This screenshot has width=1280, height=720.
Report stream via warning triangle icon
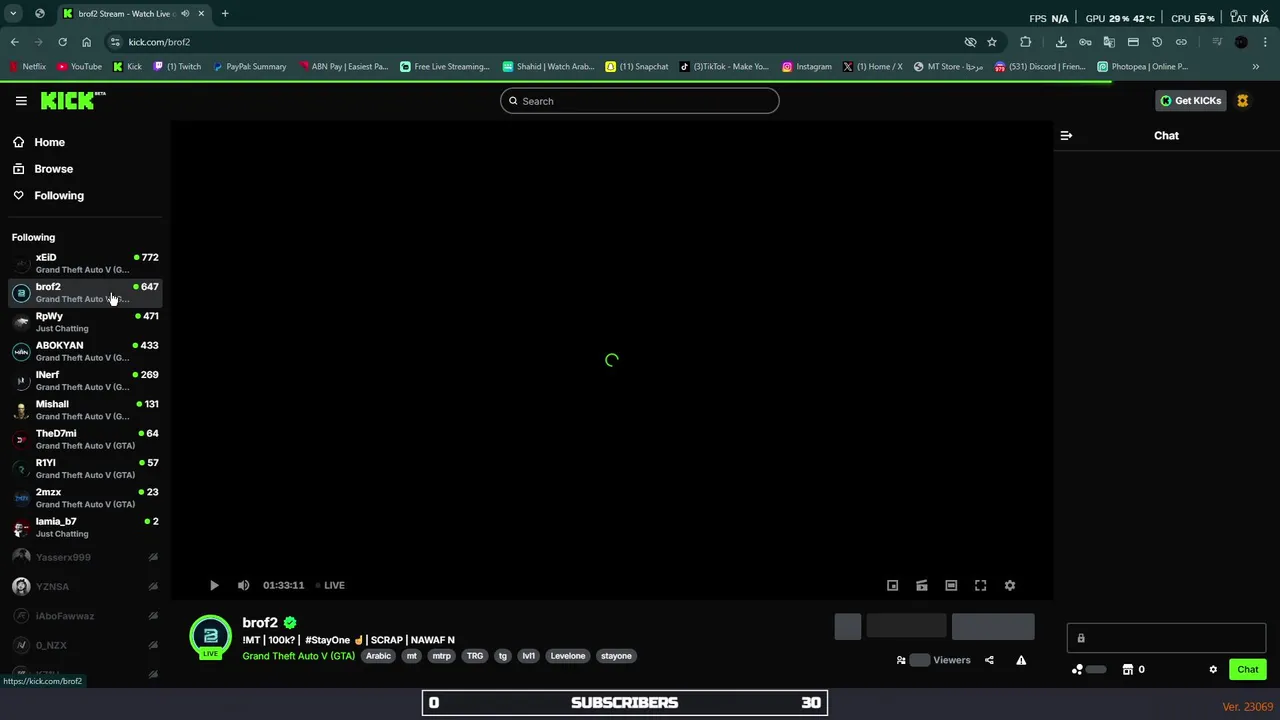point(1021,660)
